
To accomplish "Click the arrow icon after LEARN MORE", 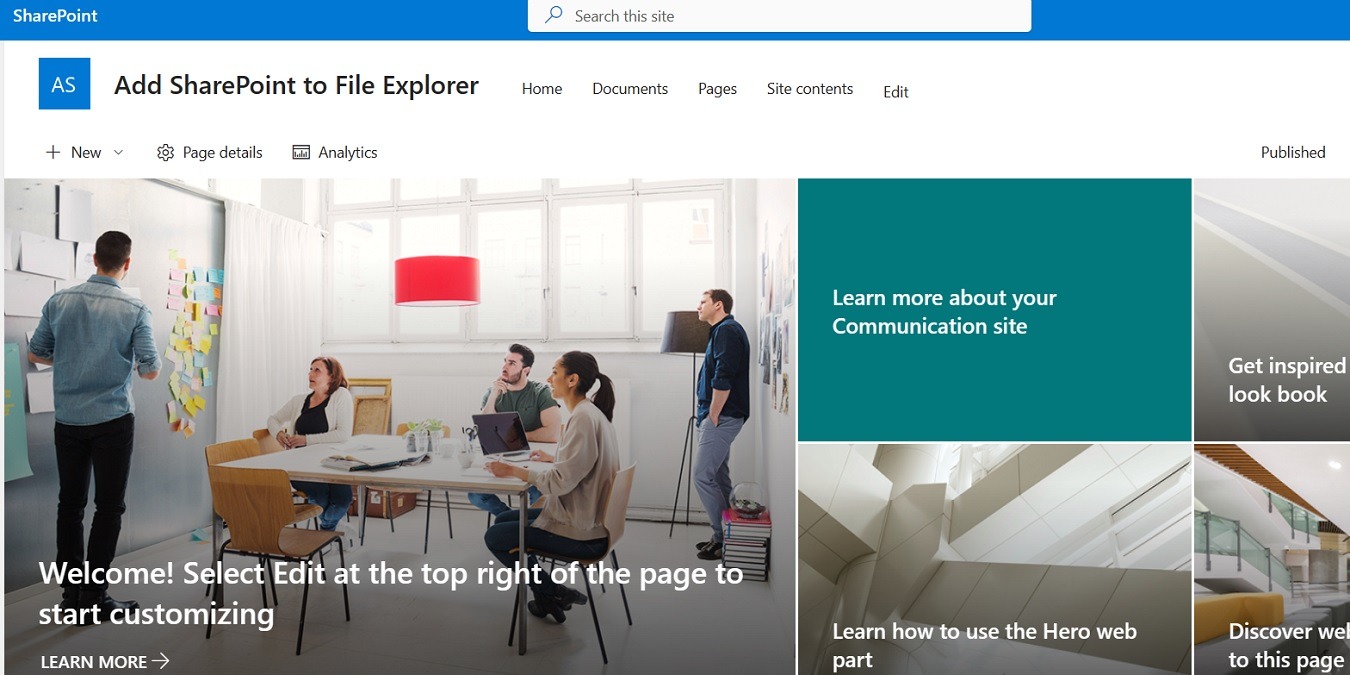I will click(x=161, y=661).
